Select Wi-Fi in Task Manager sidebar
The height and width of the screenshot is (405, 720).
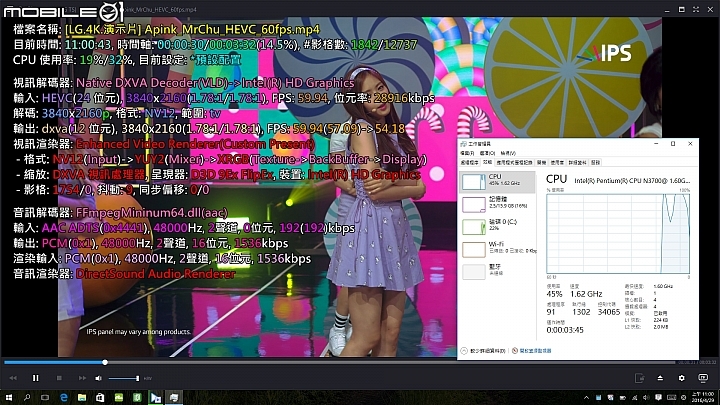(x=498, y=249)
